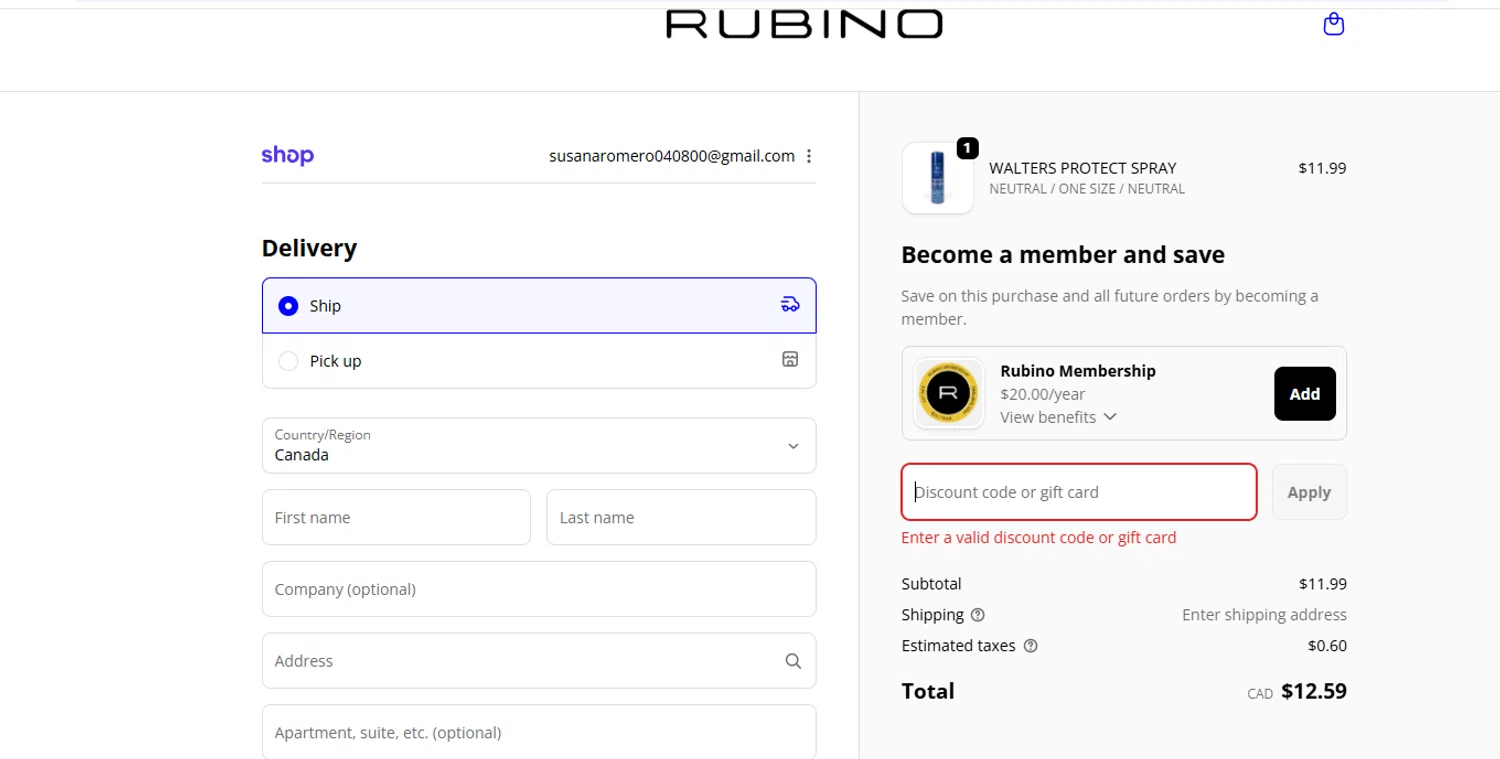The width and height of the screenshot is (1500, 759).
Task: Expand View benefits for Rubino Membership
Action: [1058, 417]
